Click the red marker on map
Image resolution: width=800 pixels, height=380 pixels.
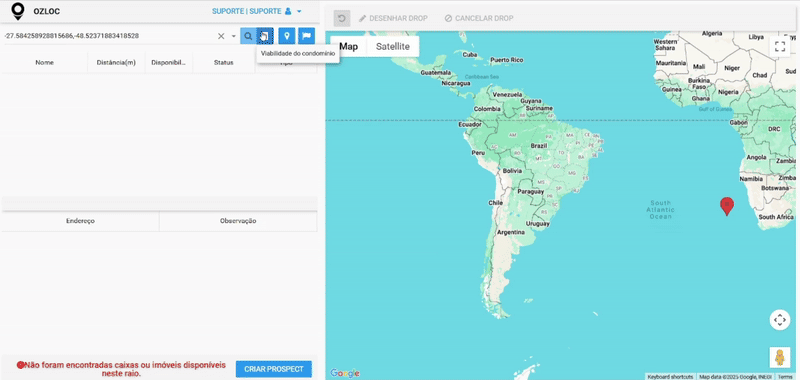pos(727,206)
